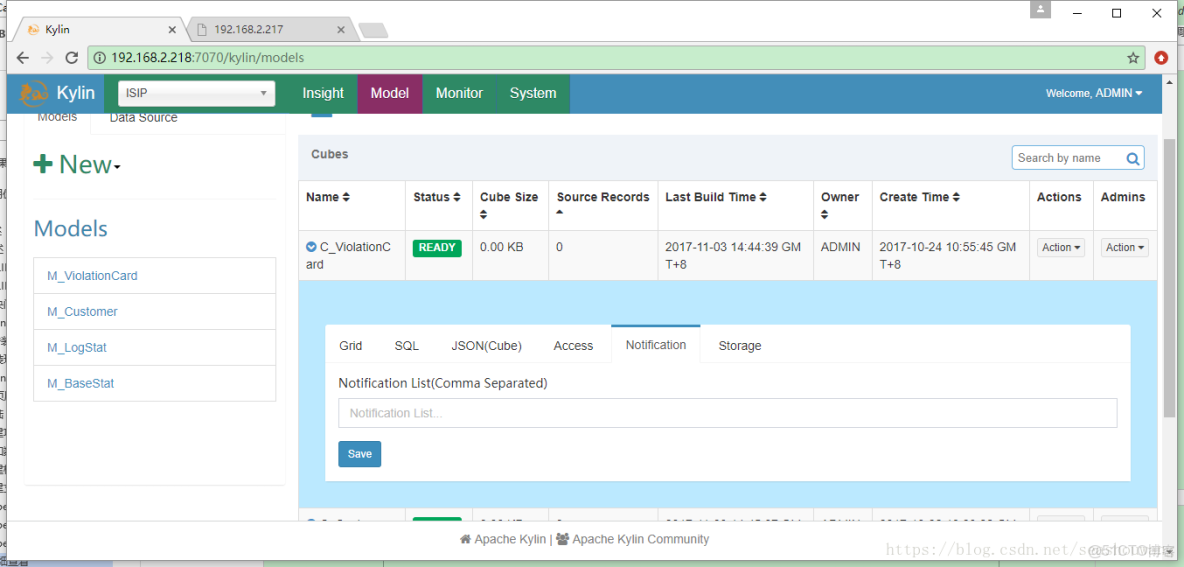
Task: Open Admins Action dropdown for C_ViolationCard
Action: [1125, 248]
